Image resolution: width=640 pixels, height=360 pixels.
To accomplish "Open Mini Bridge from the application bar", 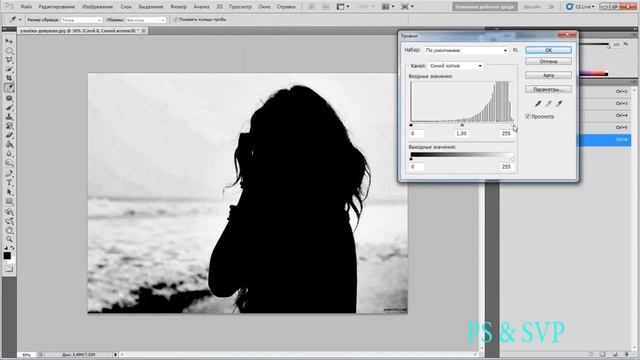I will coord(326,7).
